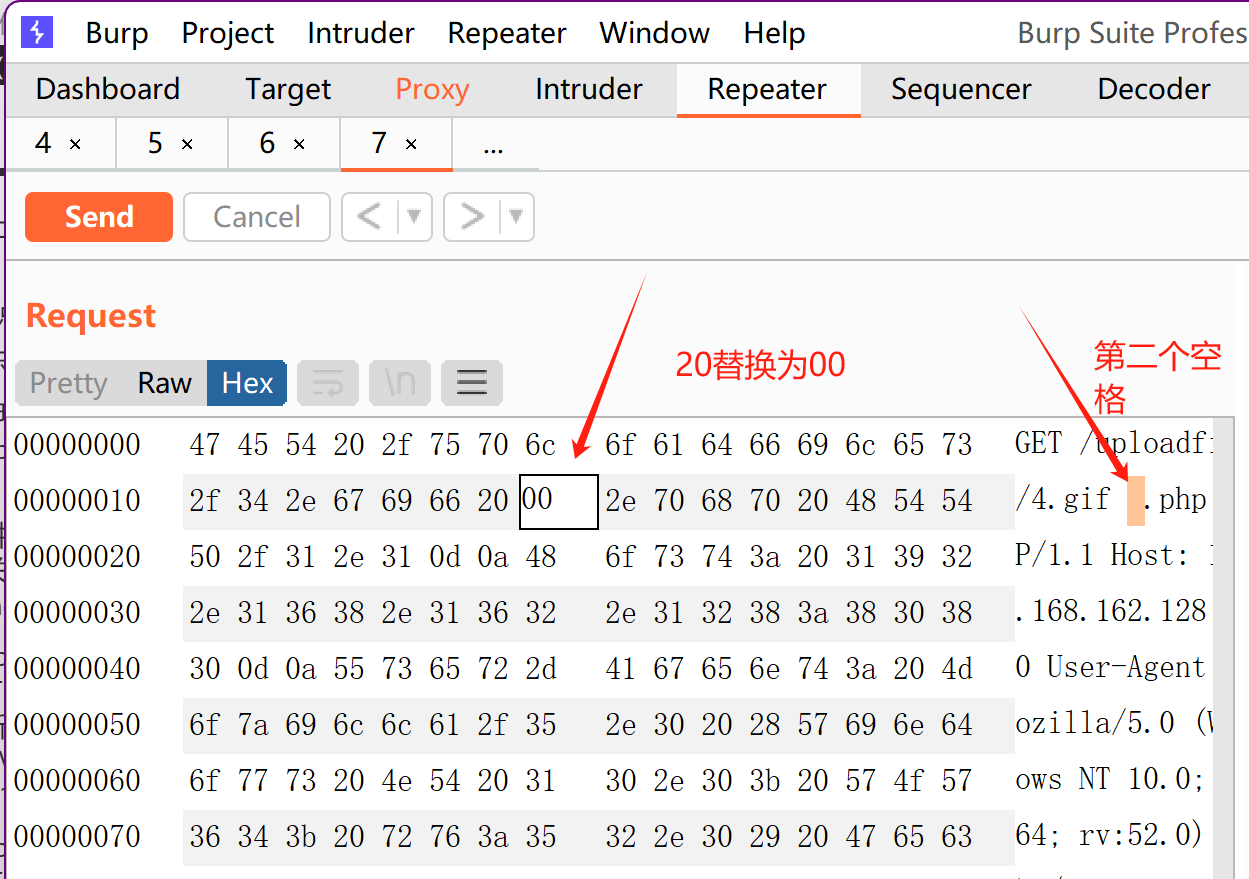This screenshot has height=879, width=1249.
Task: Select the 00 hex byte cell
Action: 558,501
